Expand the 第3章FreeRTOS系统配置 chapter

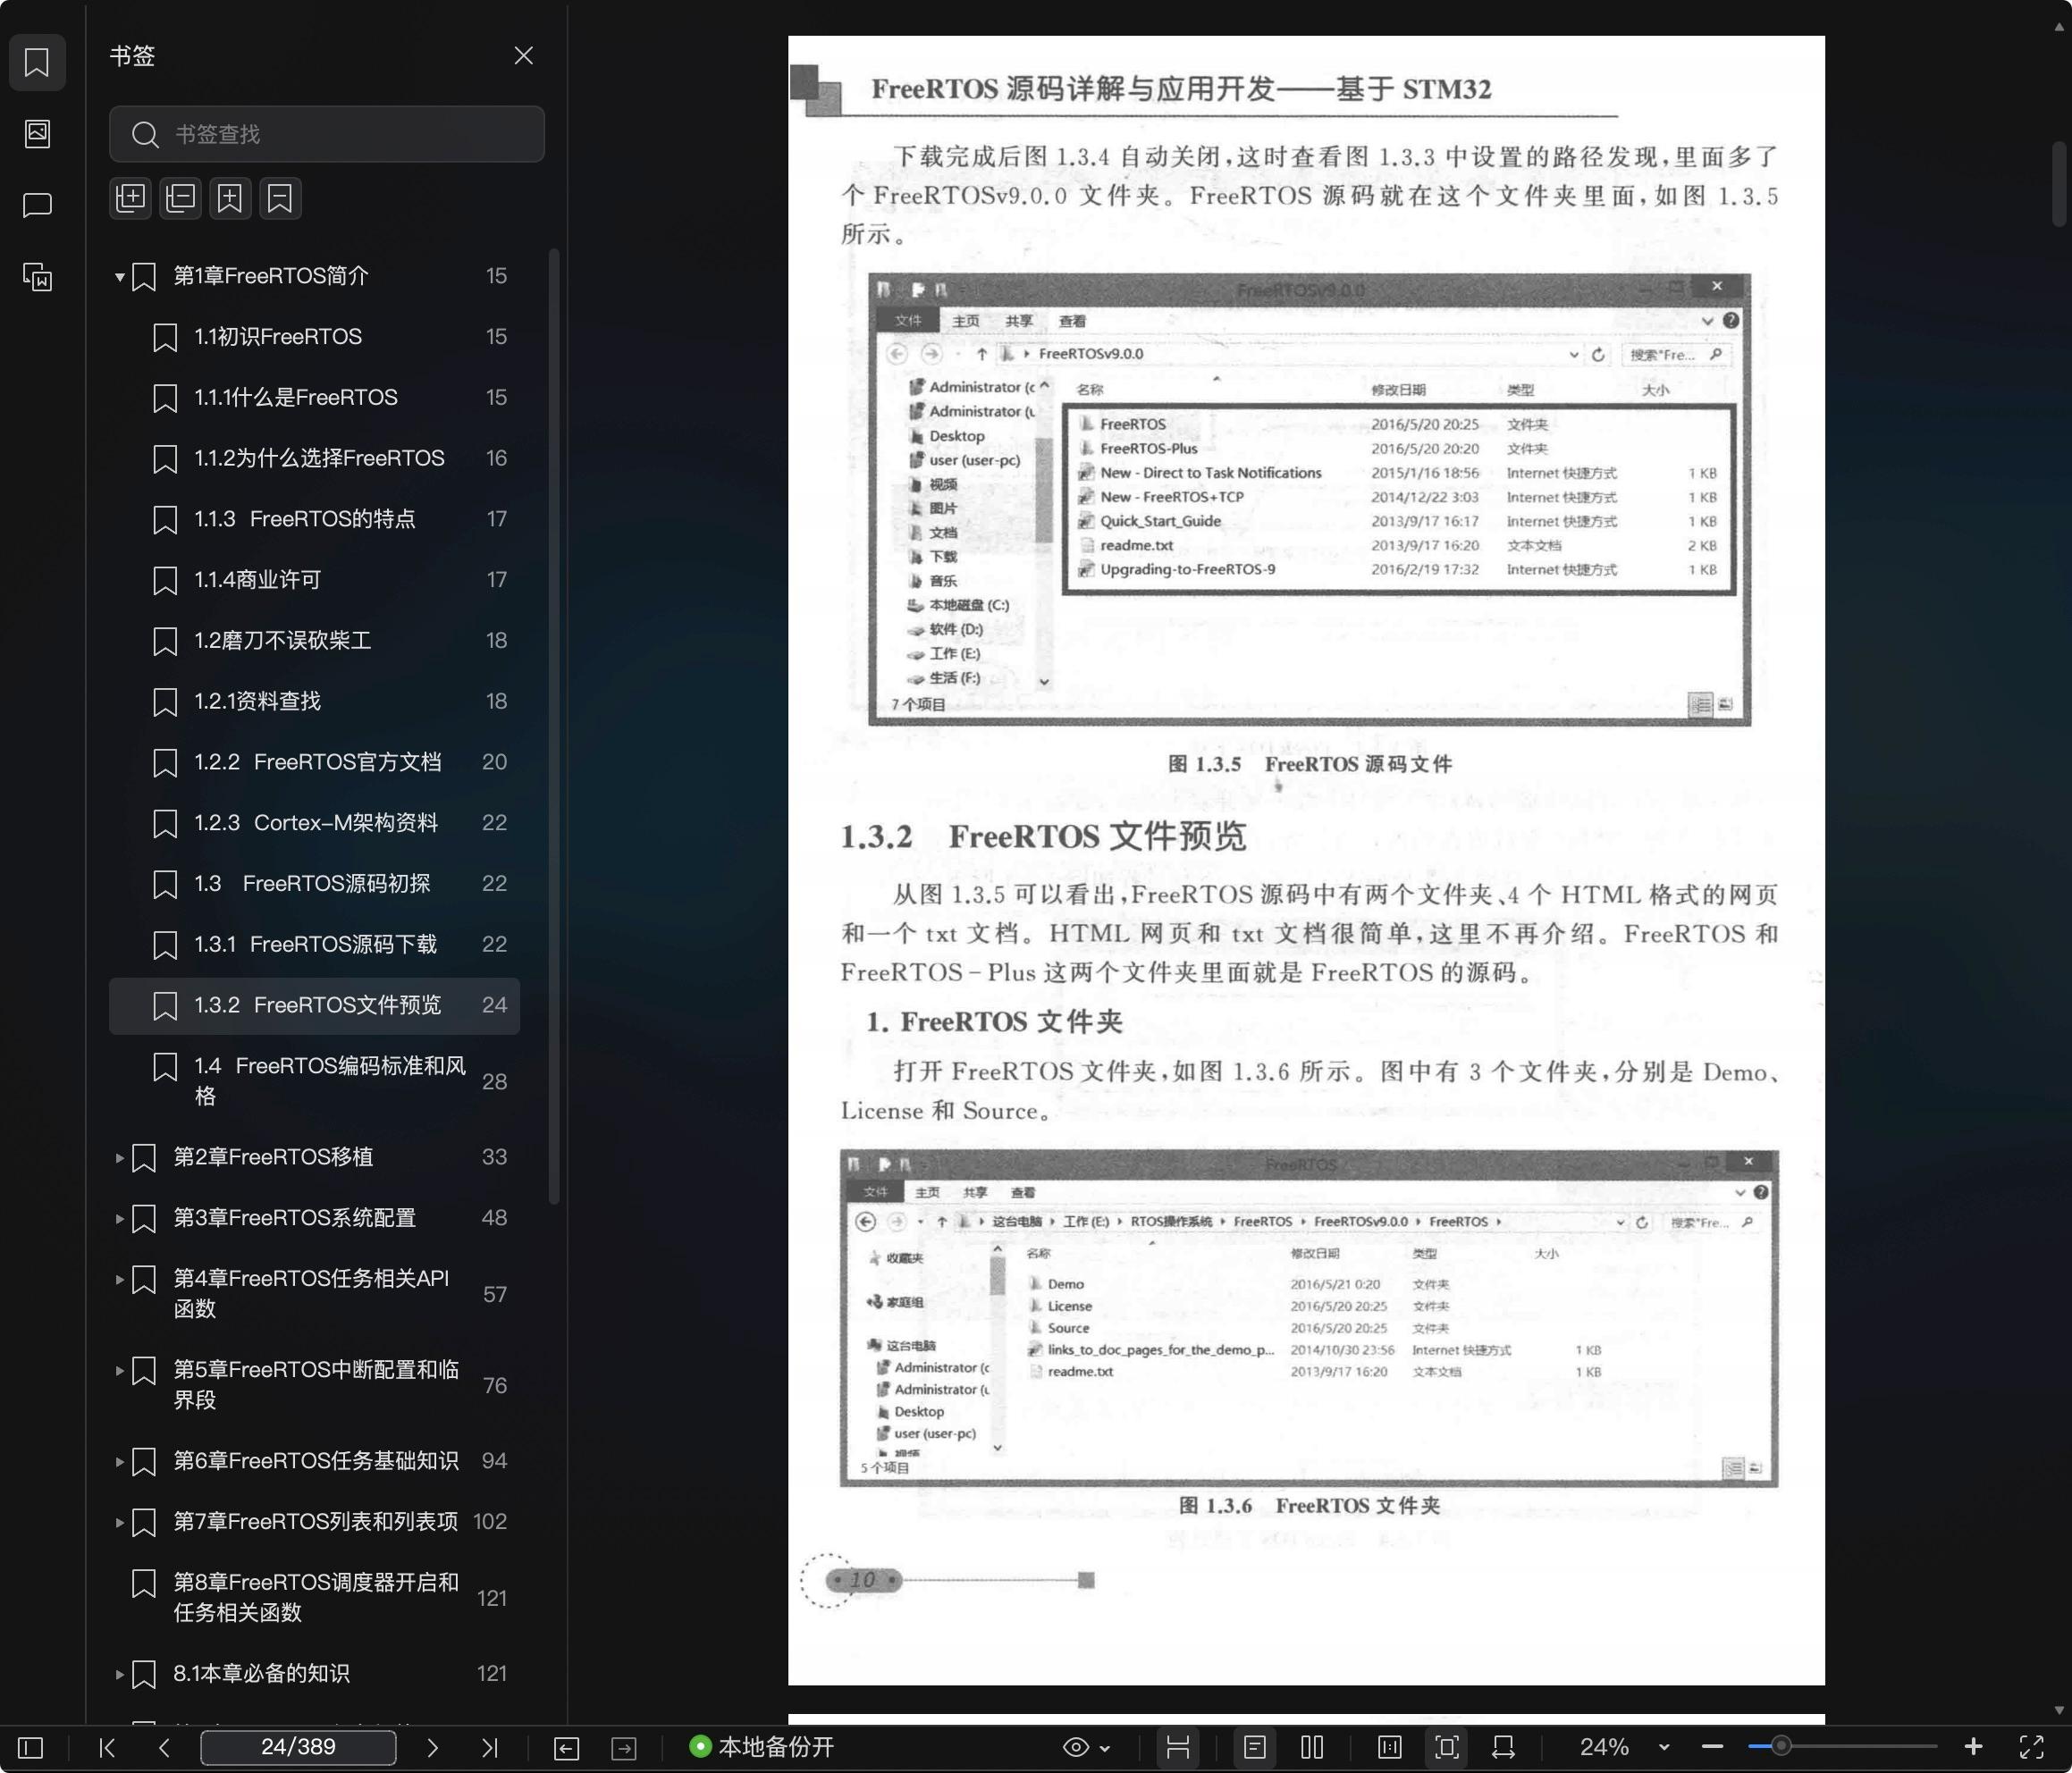click(x=119, y=1218)
